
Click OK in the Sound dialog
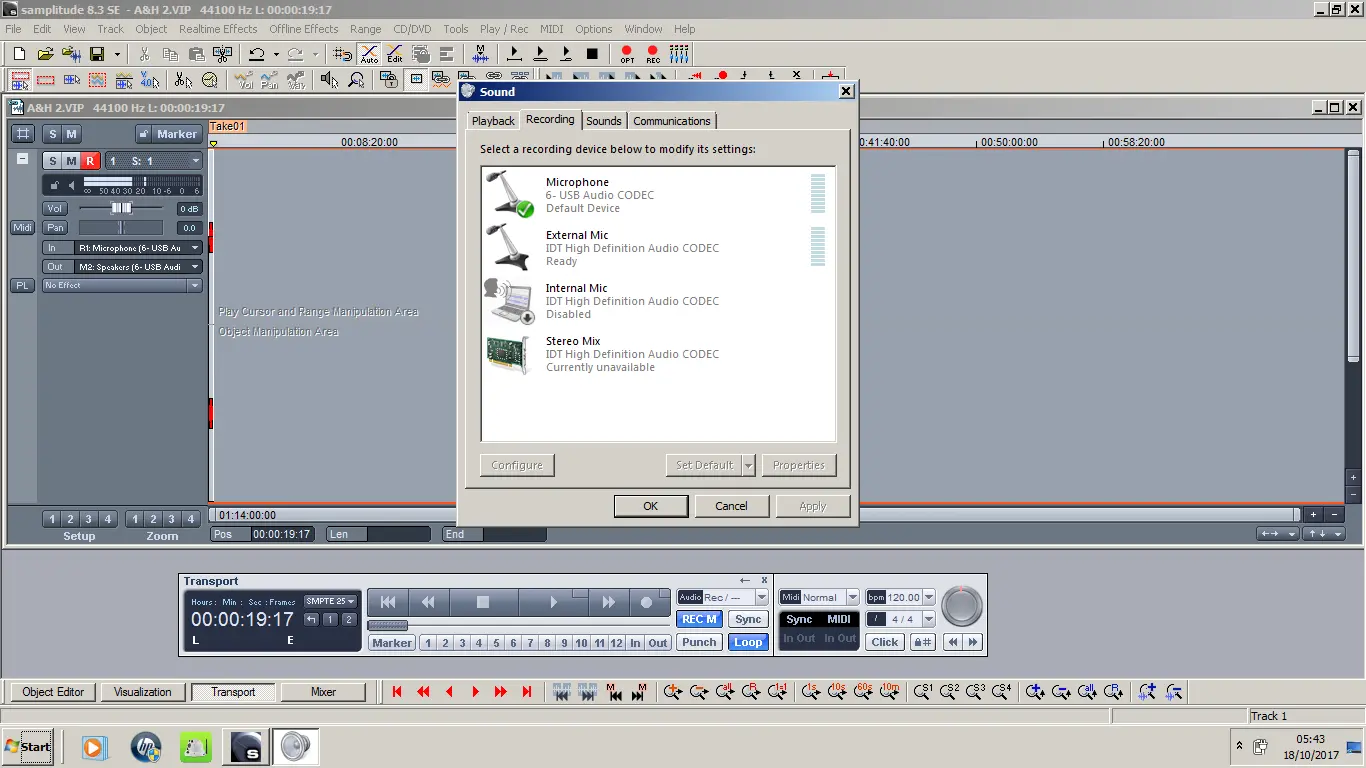pyautogui.click(x=650, y=506)
